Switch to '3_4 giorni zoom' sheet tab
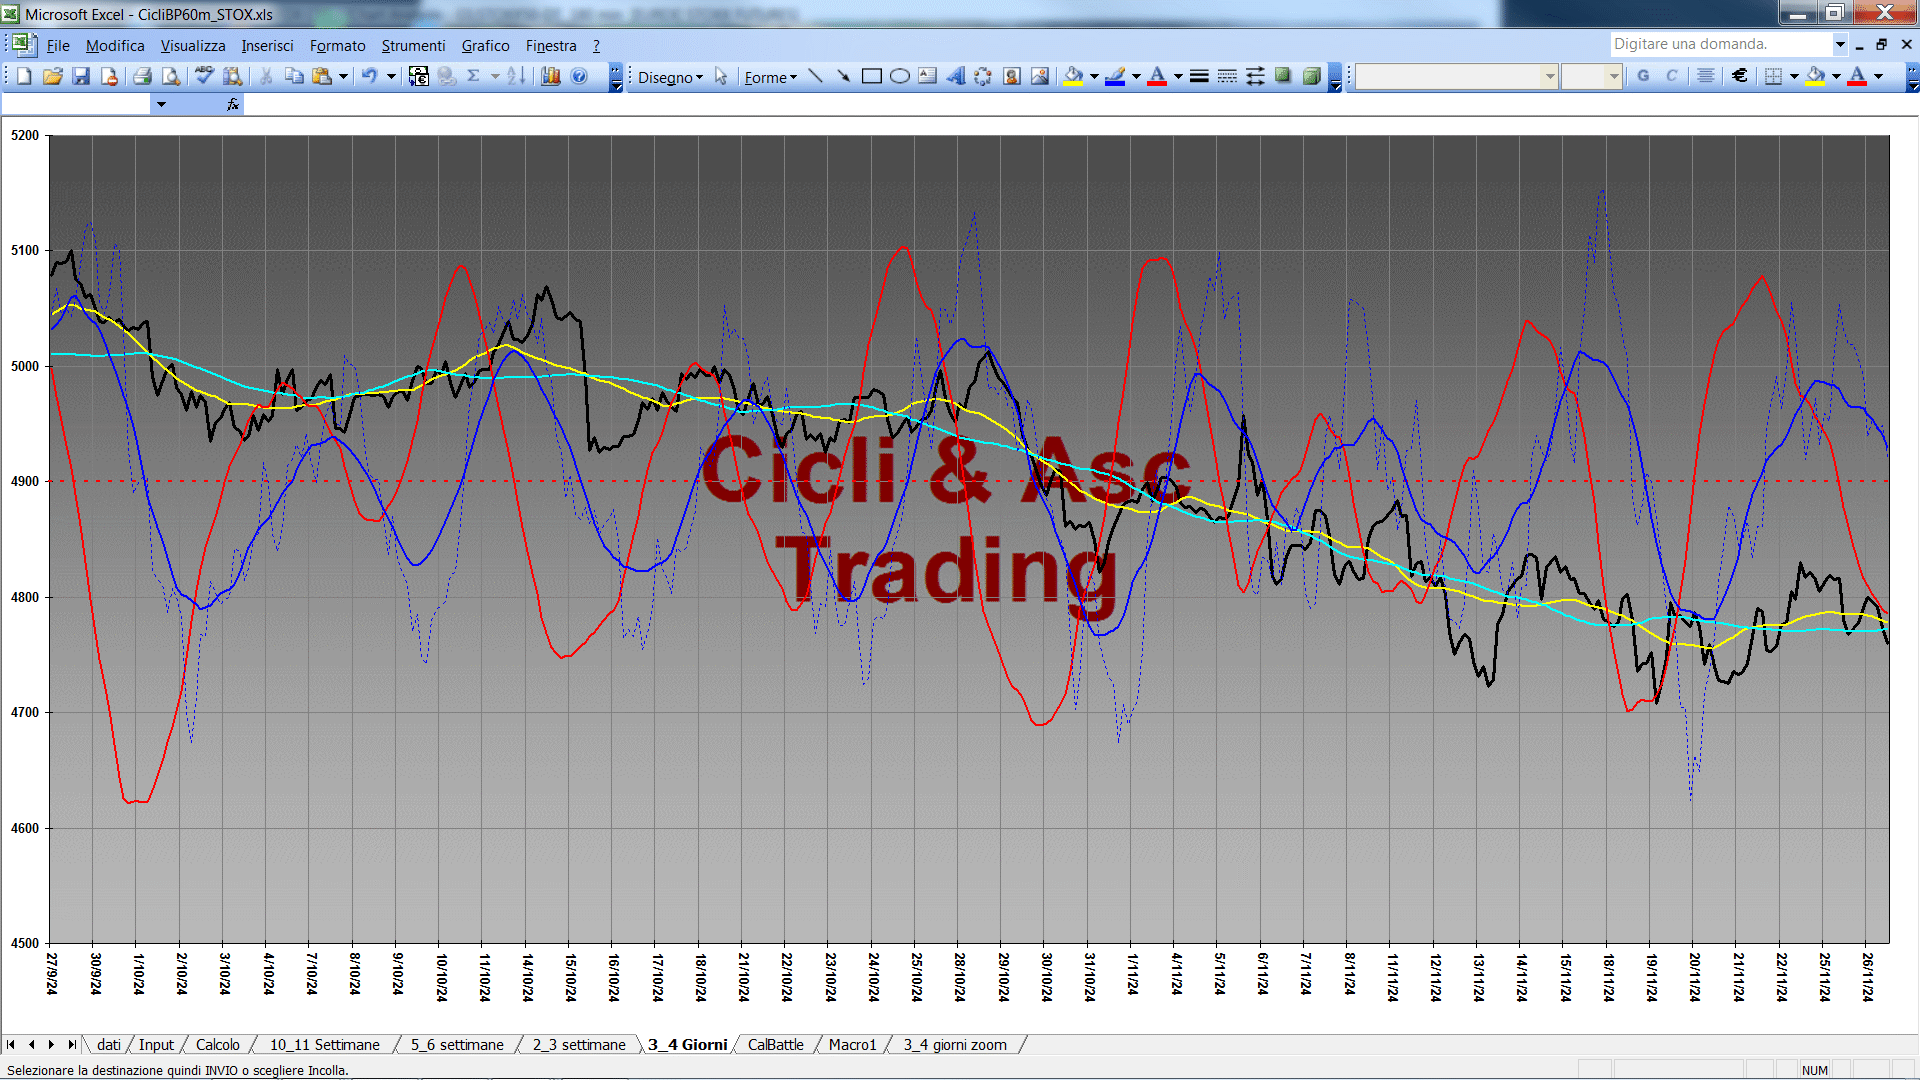 click(x=954, y=1045)
